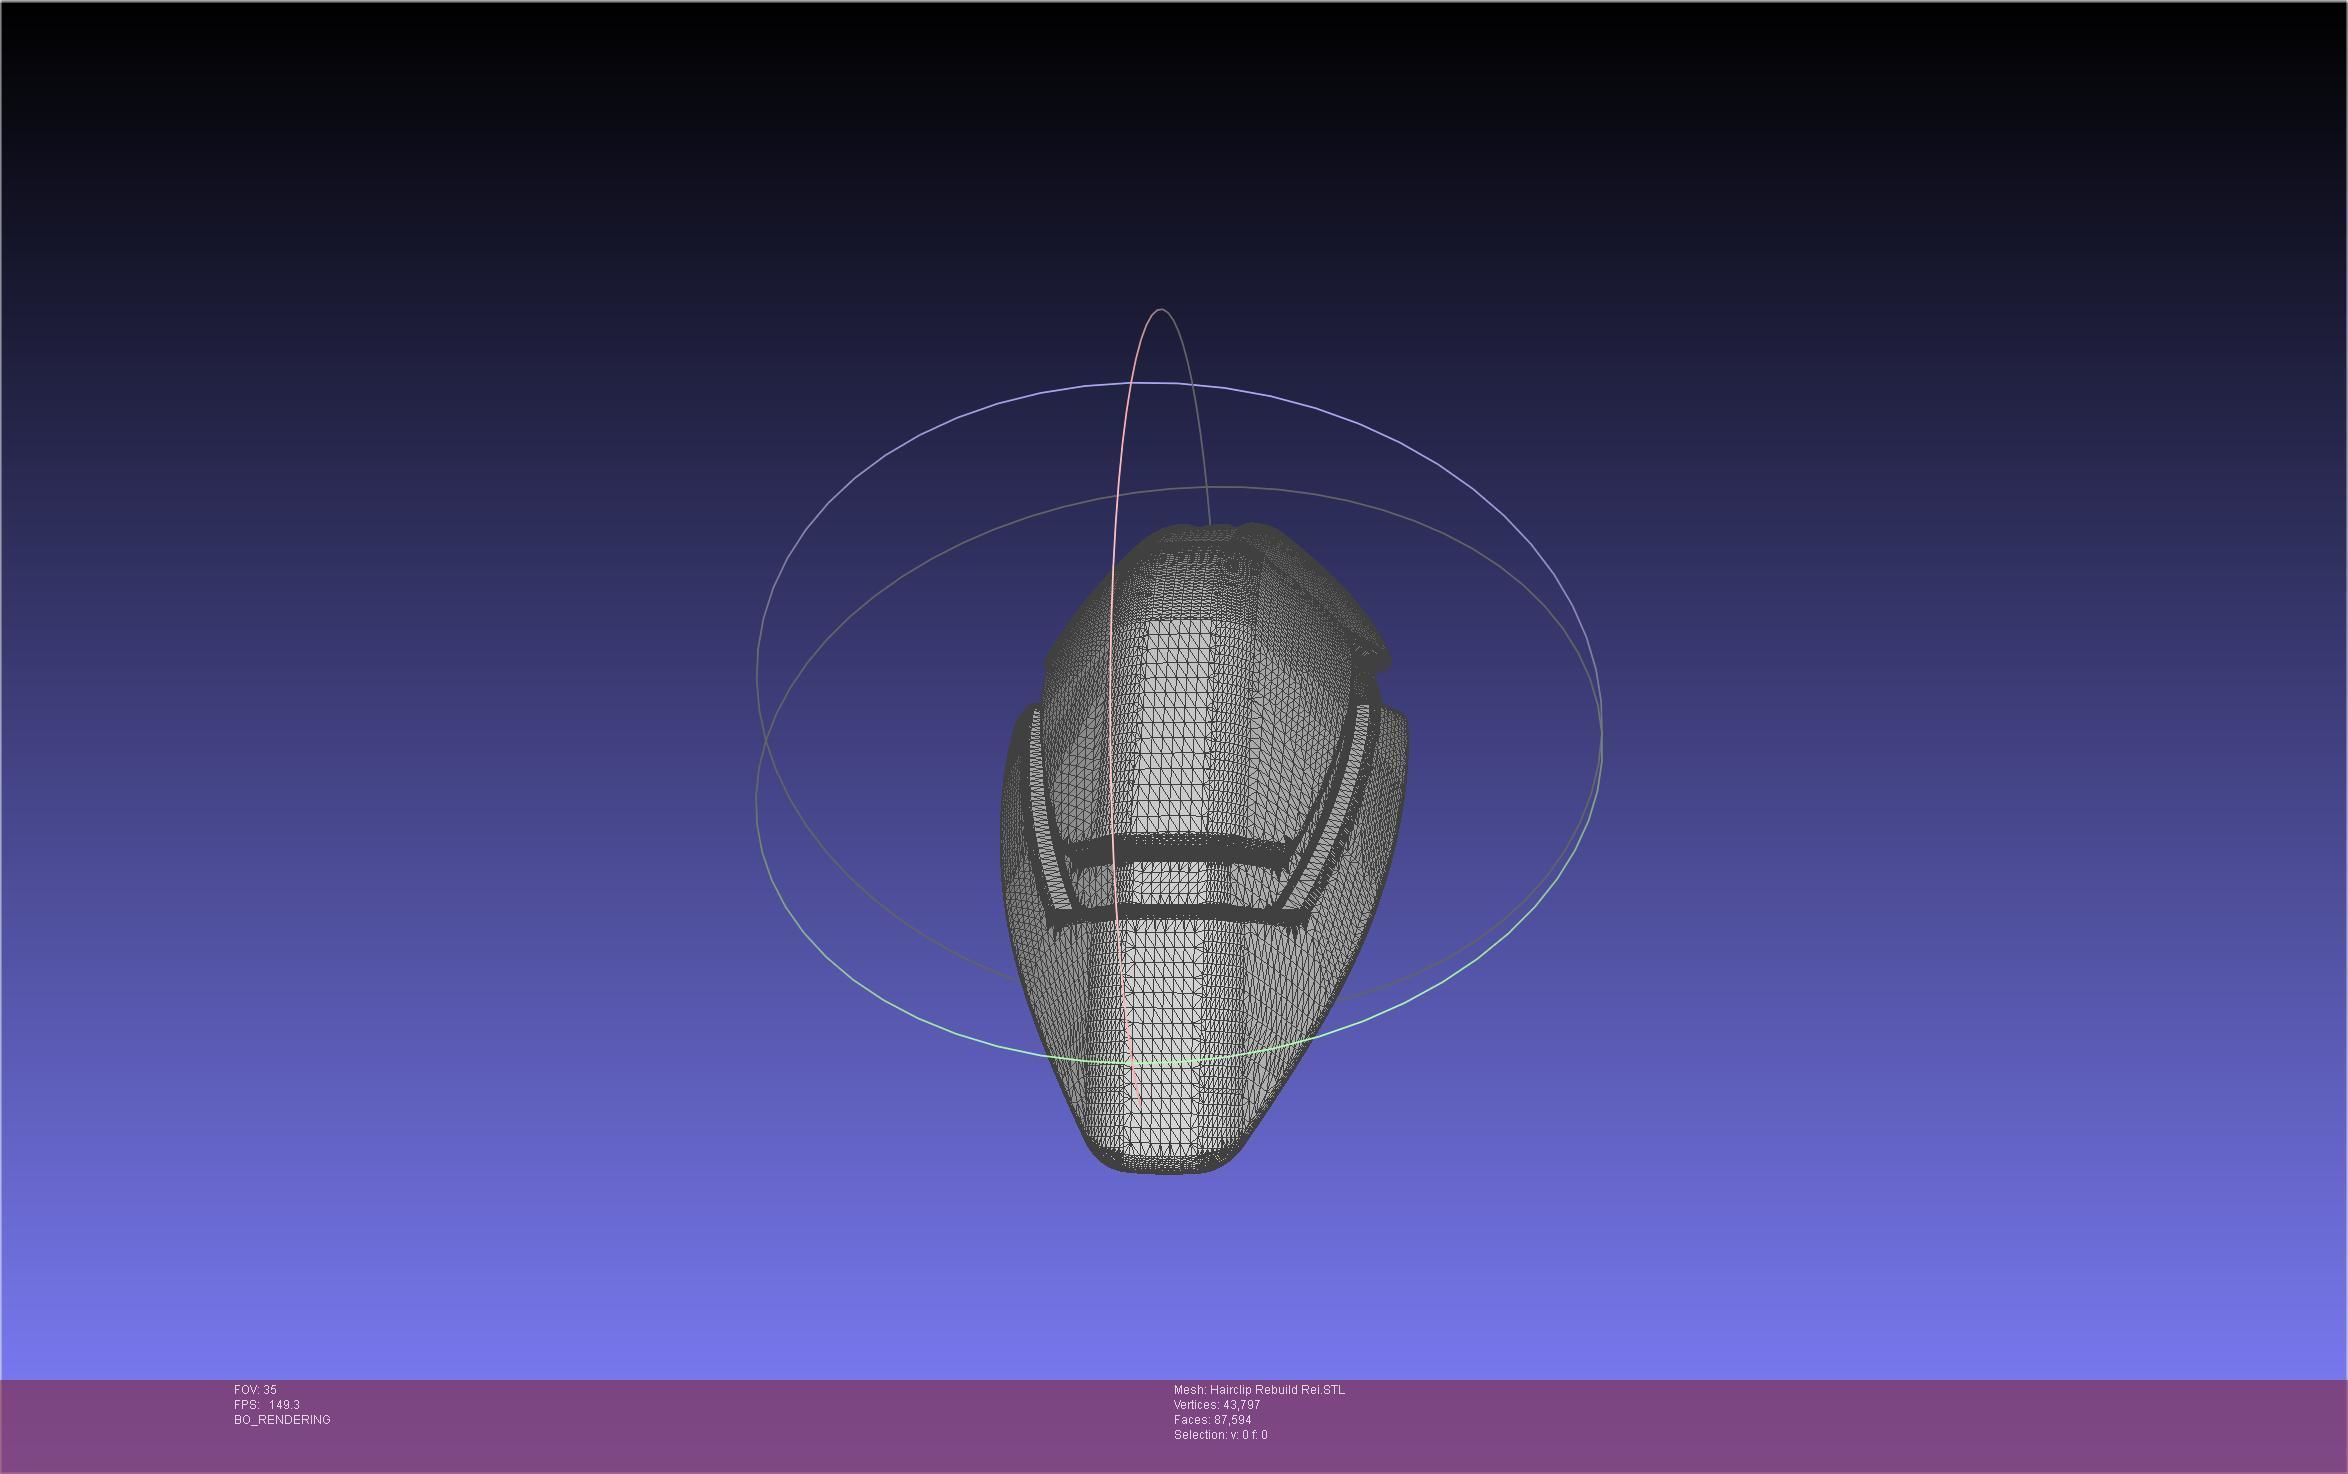The image size is (2348, 1474).
Task: Click the top of the red vertical trackball arc
Action: (x=1160, y=310)
